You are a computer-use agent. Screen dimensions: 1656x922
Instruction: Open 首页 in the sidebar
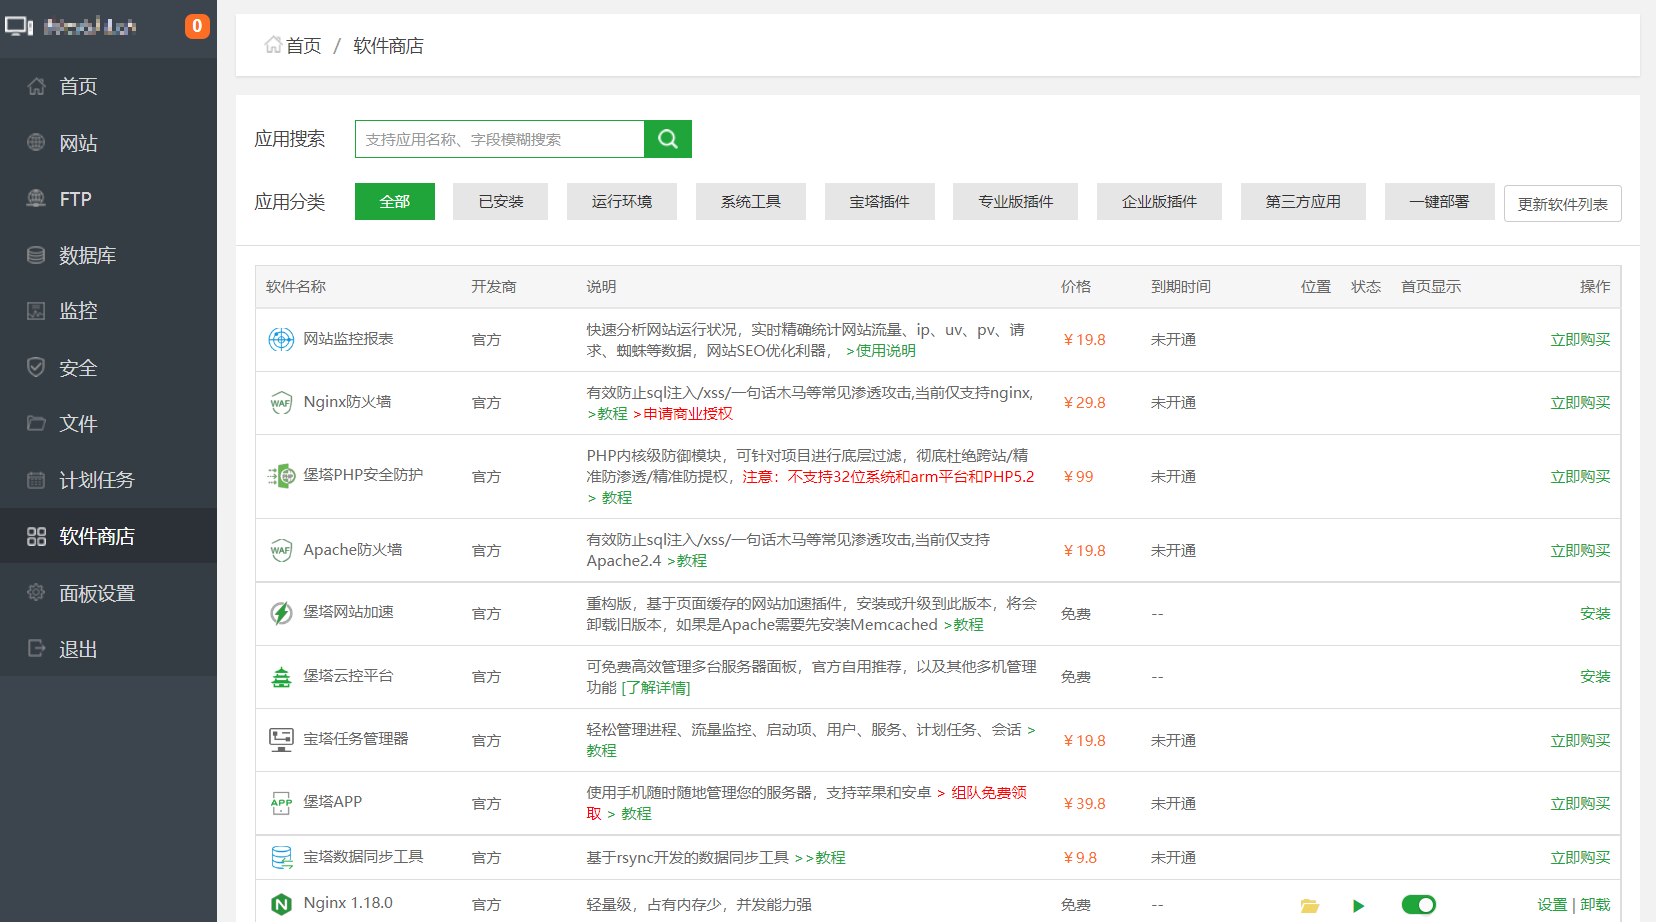(108, 87)
